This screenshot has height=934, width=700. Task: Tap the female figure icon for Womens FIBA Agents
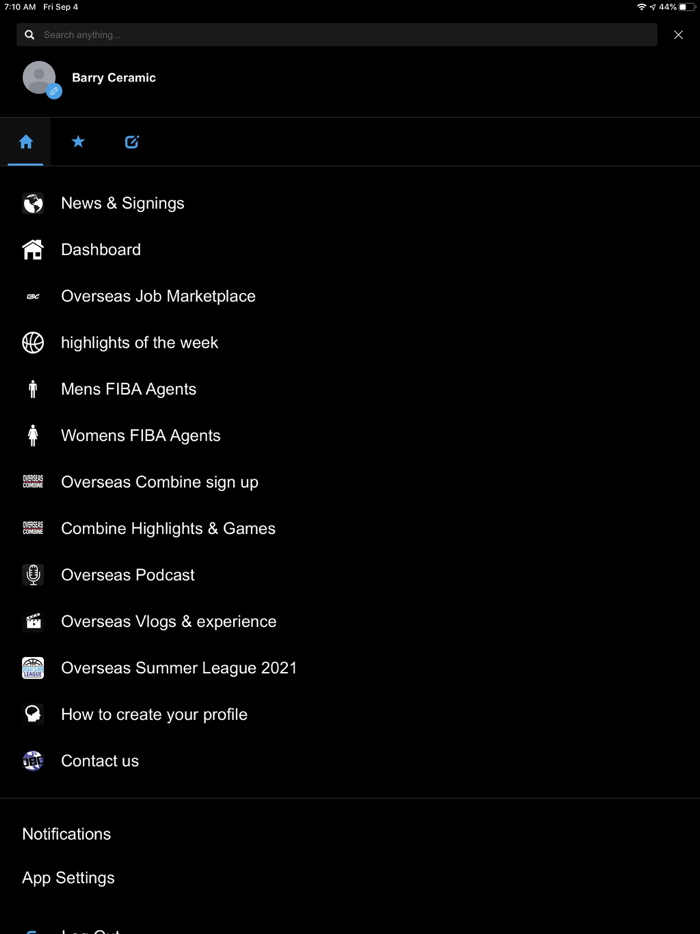coord(33,436)
